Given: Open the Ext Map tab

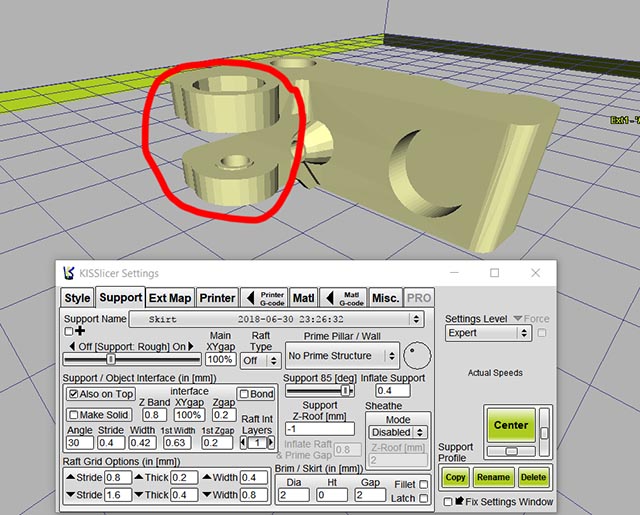Looking at the screenshot, I should (170, 298).
